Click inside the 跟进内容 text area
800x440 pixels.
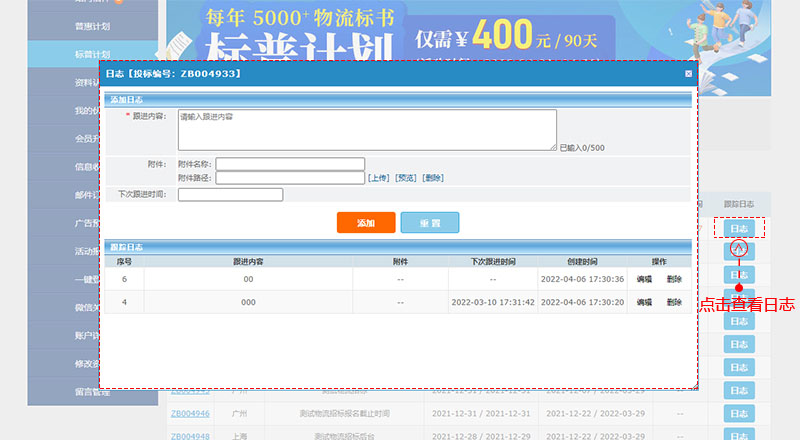(366, 130)
